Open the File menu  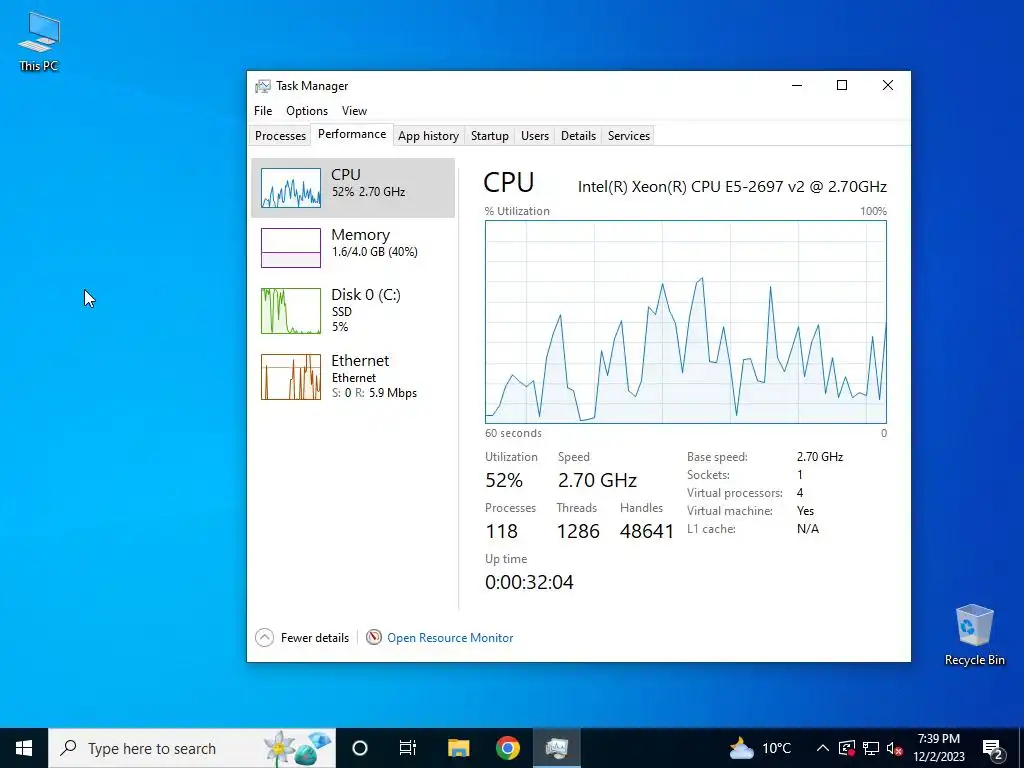click(x=263, y=110)
